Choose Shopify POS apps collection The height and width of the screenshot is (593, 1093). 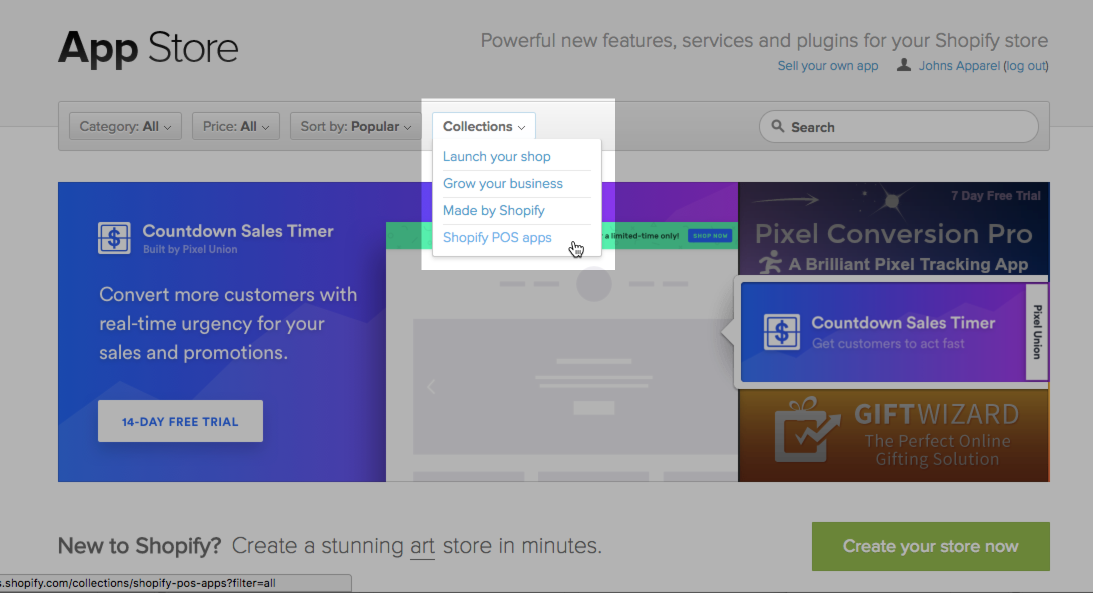click(497, 238)
